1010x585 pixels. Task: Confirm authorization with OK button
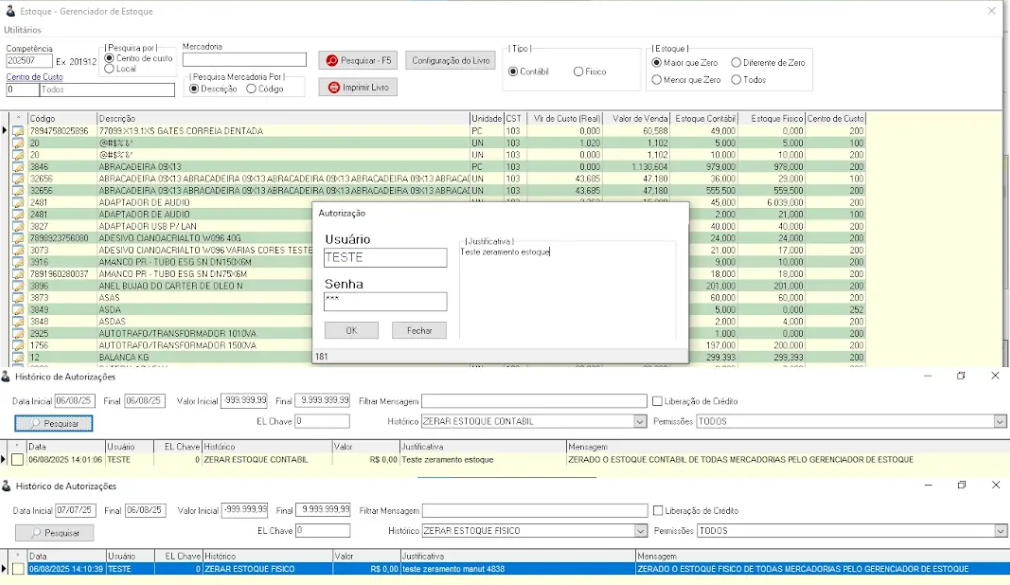point(351,331)
